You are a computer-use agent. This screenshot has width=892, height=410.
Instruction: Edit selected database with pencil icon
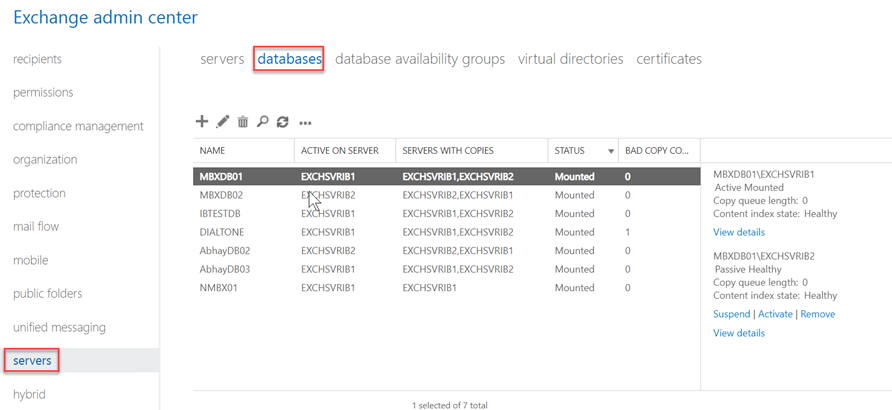223,121
